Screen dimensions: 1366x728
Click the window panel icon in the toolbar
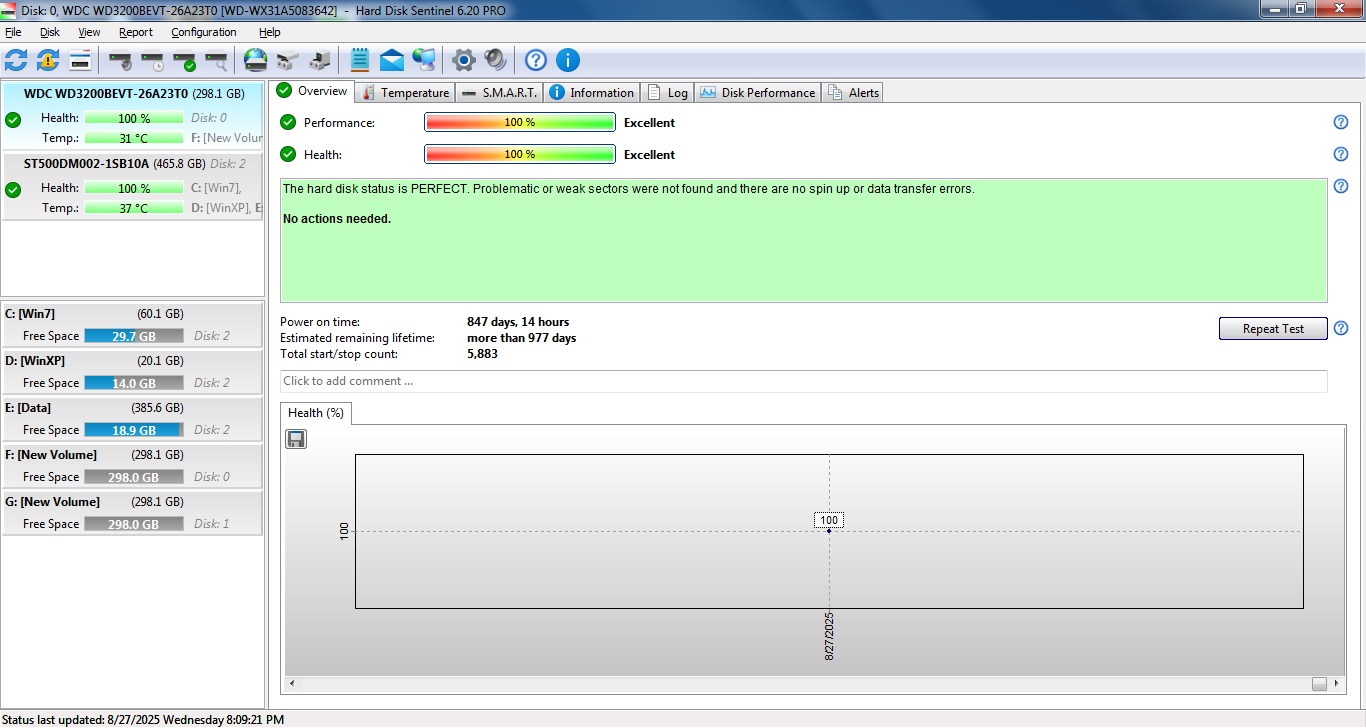[x=81, y=60]
